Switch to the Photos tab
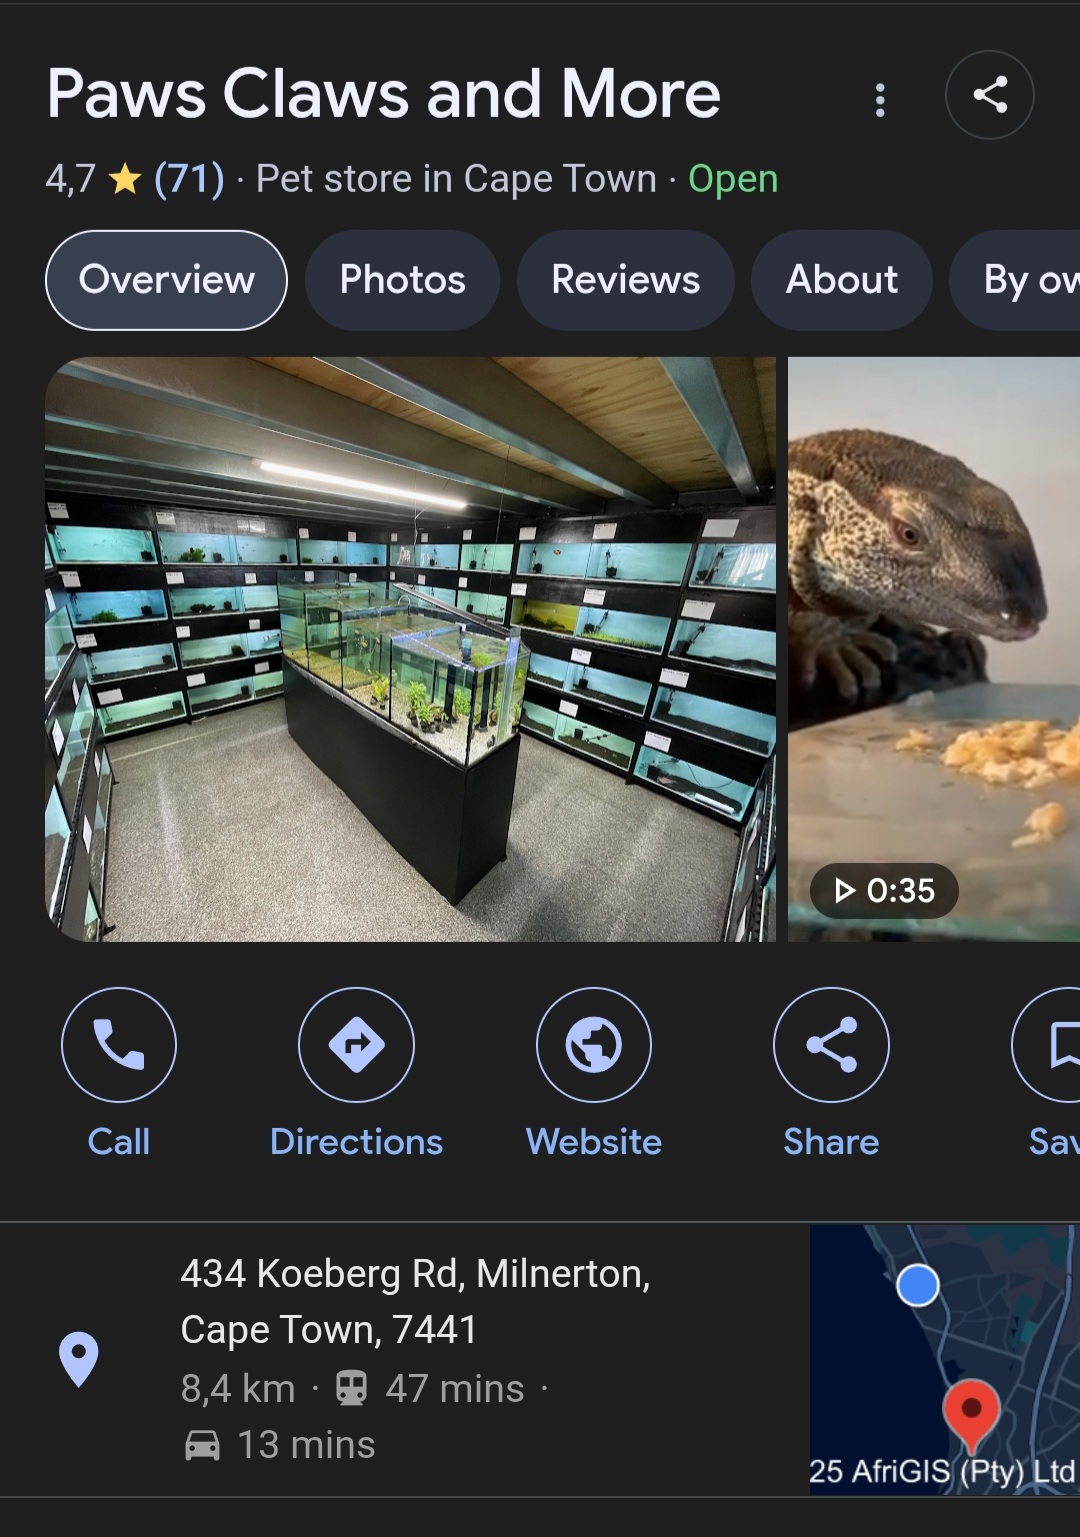1080x1537 pixels. (402, 280)
